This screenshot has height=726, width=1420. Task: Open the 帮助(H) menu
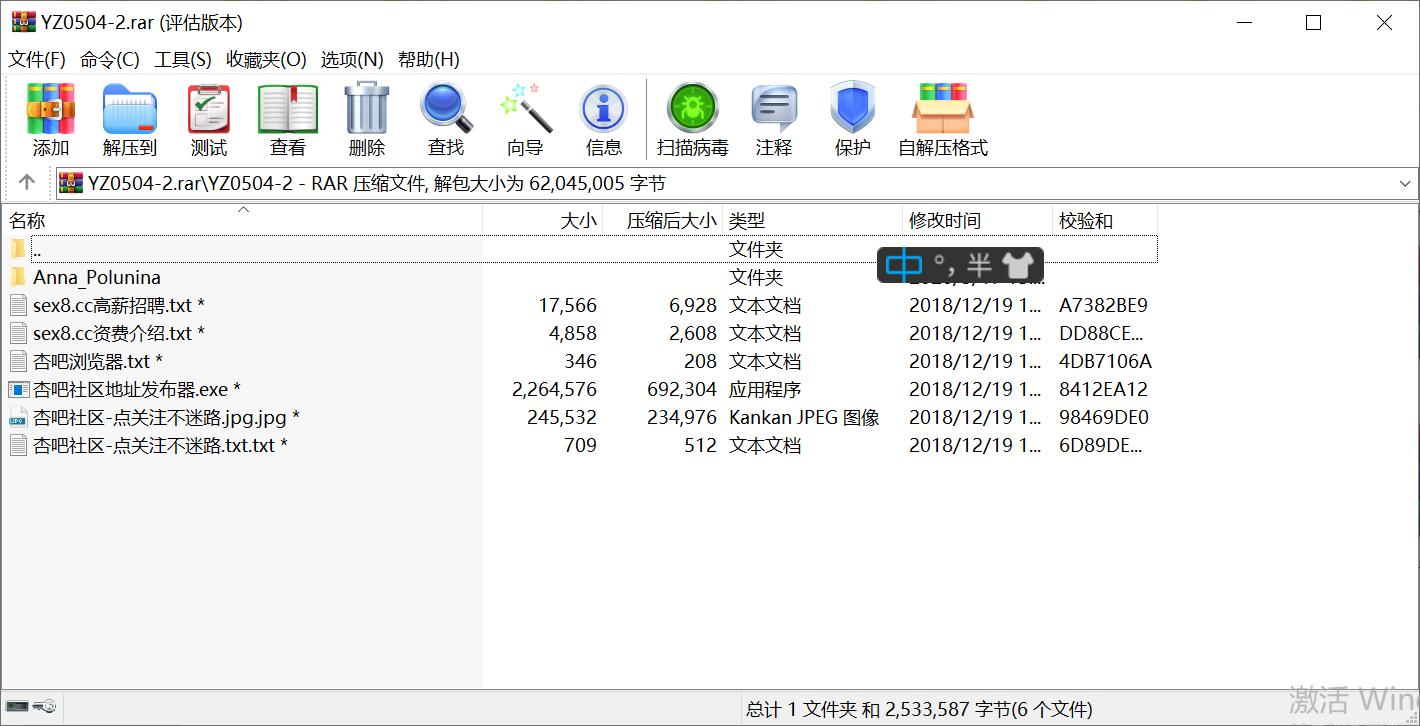pos(428,59)
